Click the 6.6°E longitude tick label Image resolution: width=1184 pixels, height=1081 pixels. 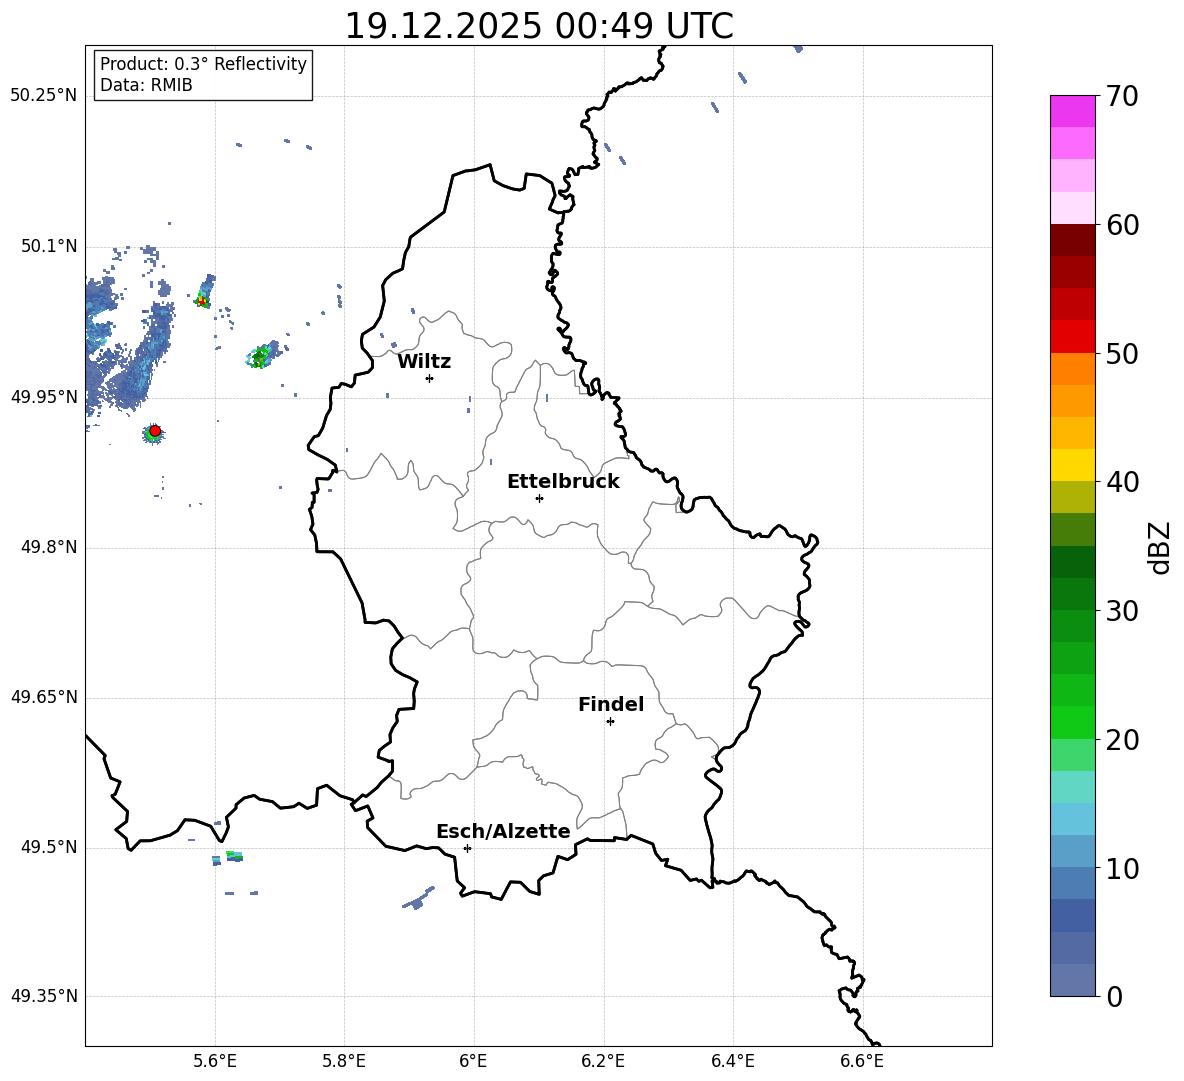click(x=862, y=1062)
